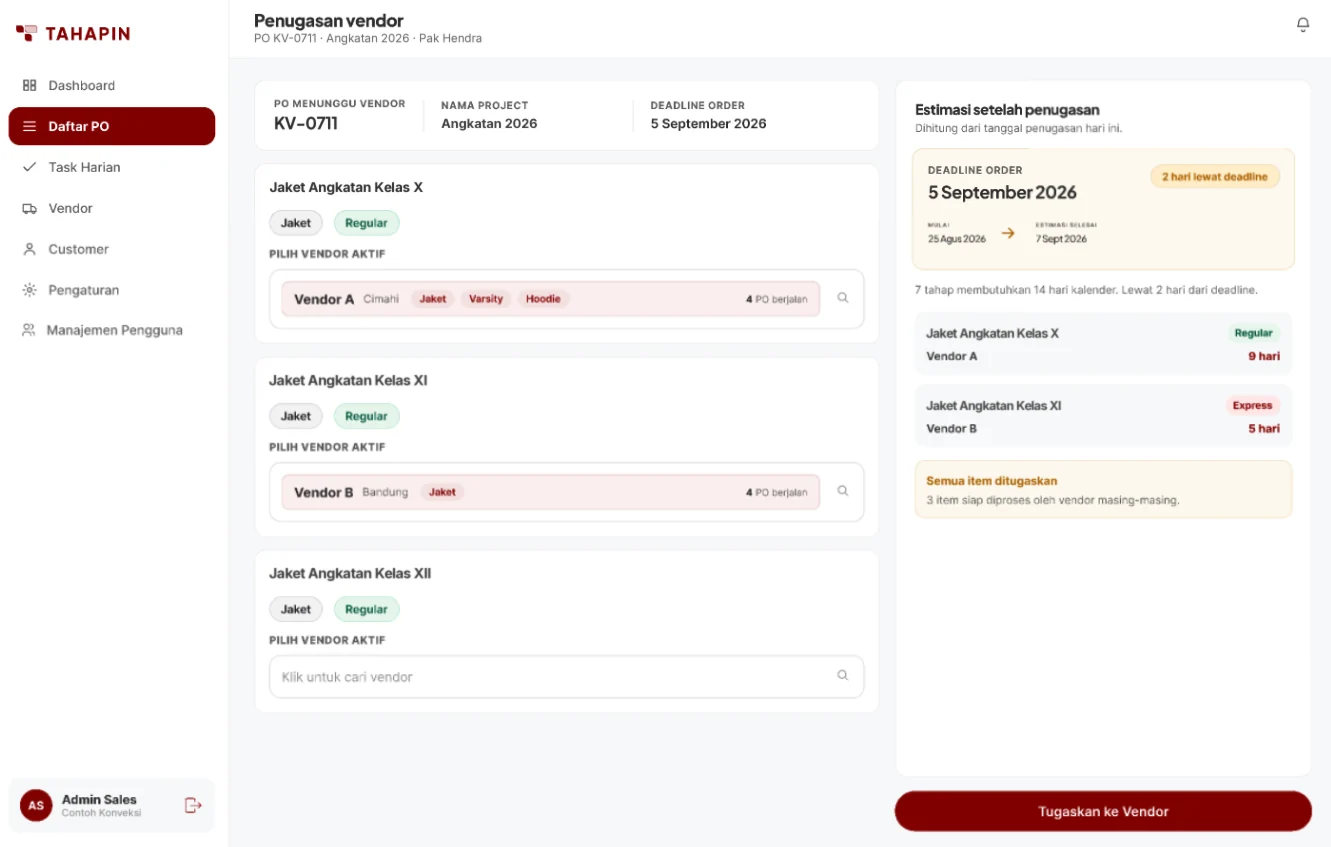Image resolution: width=1331 pixels, height=847 pixels.
Task: Click the Tugaskan ke Vendor button
Action: coord(1103,811)
